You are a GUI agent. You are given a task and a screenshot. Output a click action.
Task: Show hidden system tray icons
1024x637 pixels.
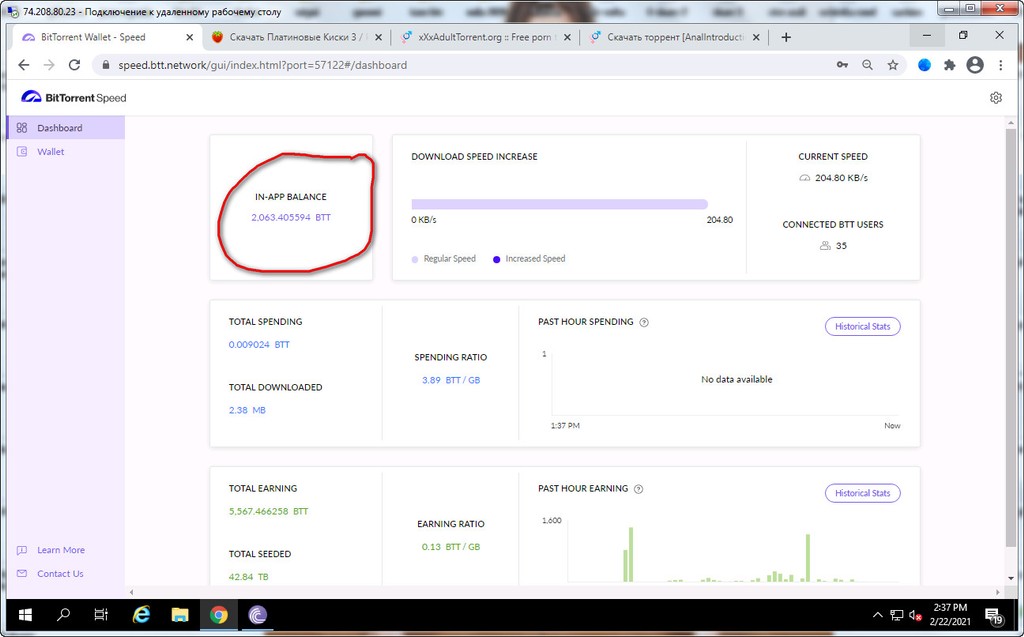point(878,615)
